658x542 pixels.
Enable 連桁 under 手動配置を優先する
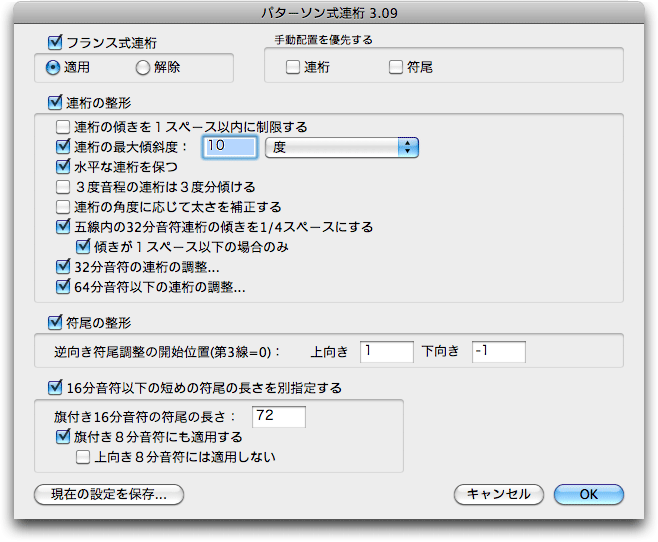click(292, 67)
